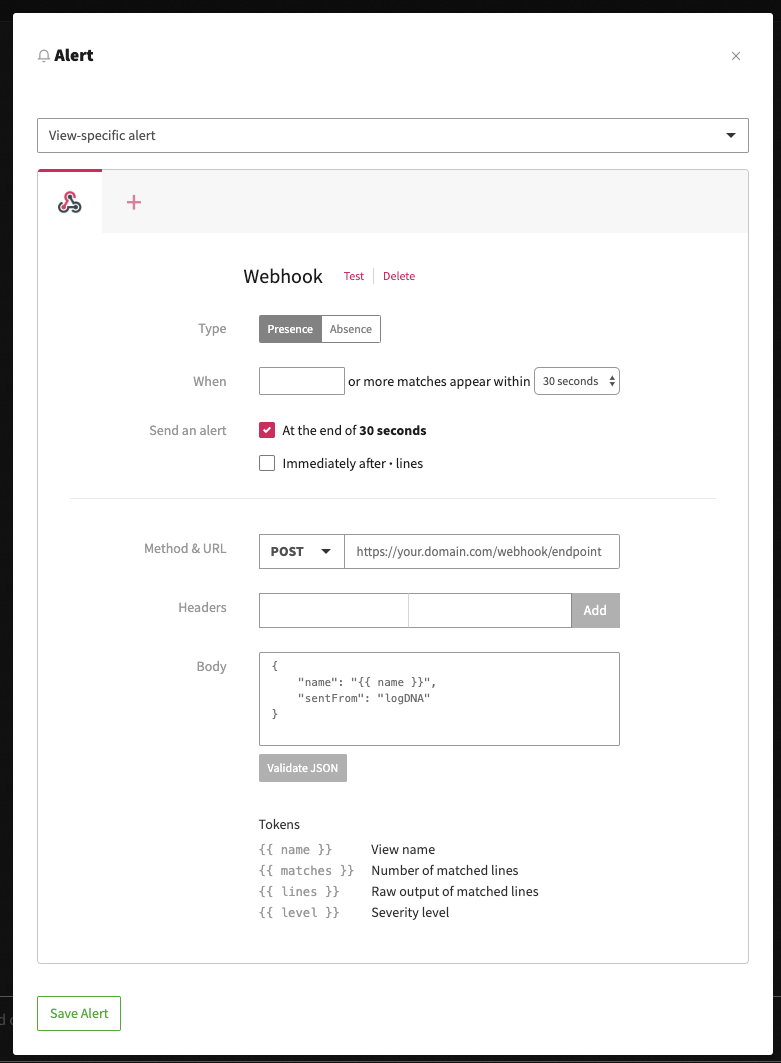This screenshot has height=1063, width=781.
Task: Focus the matches count input field
Action: 302,381
